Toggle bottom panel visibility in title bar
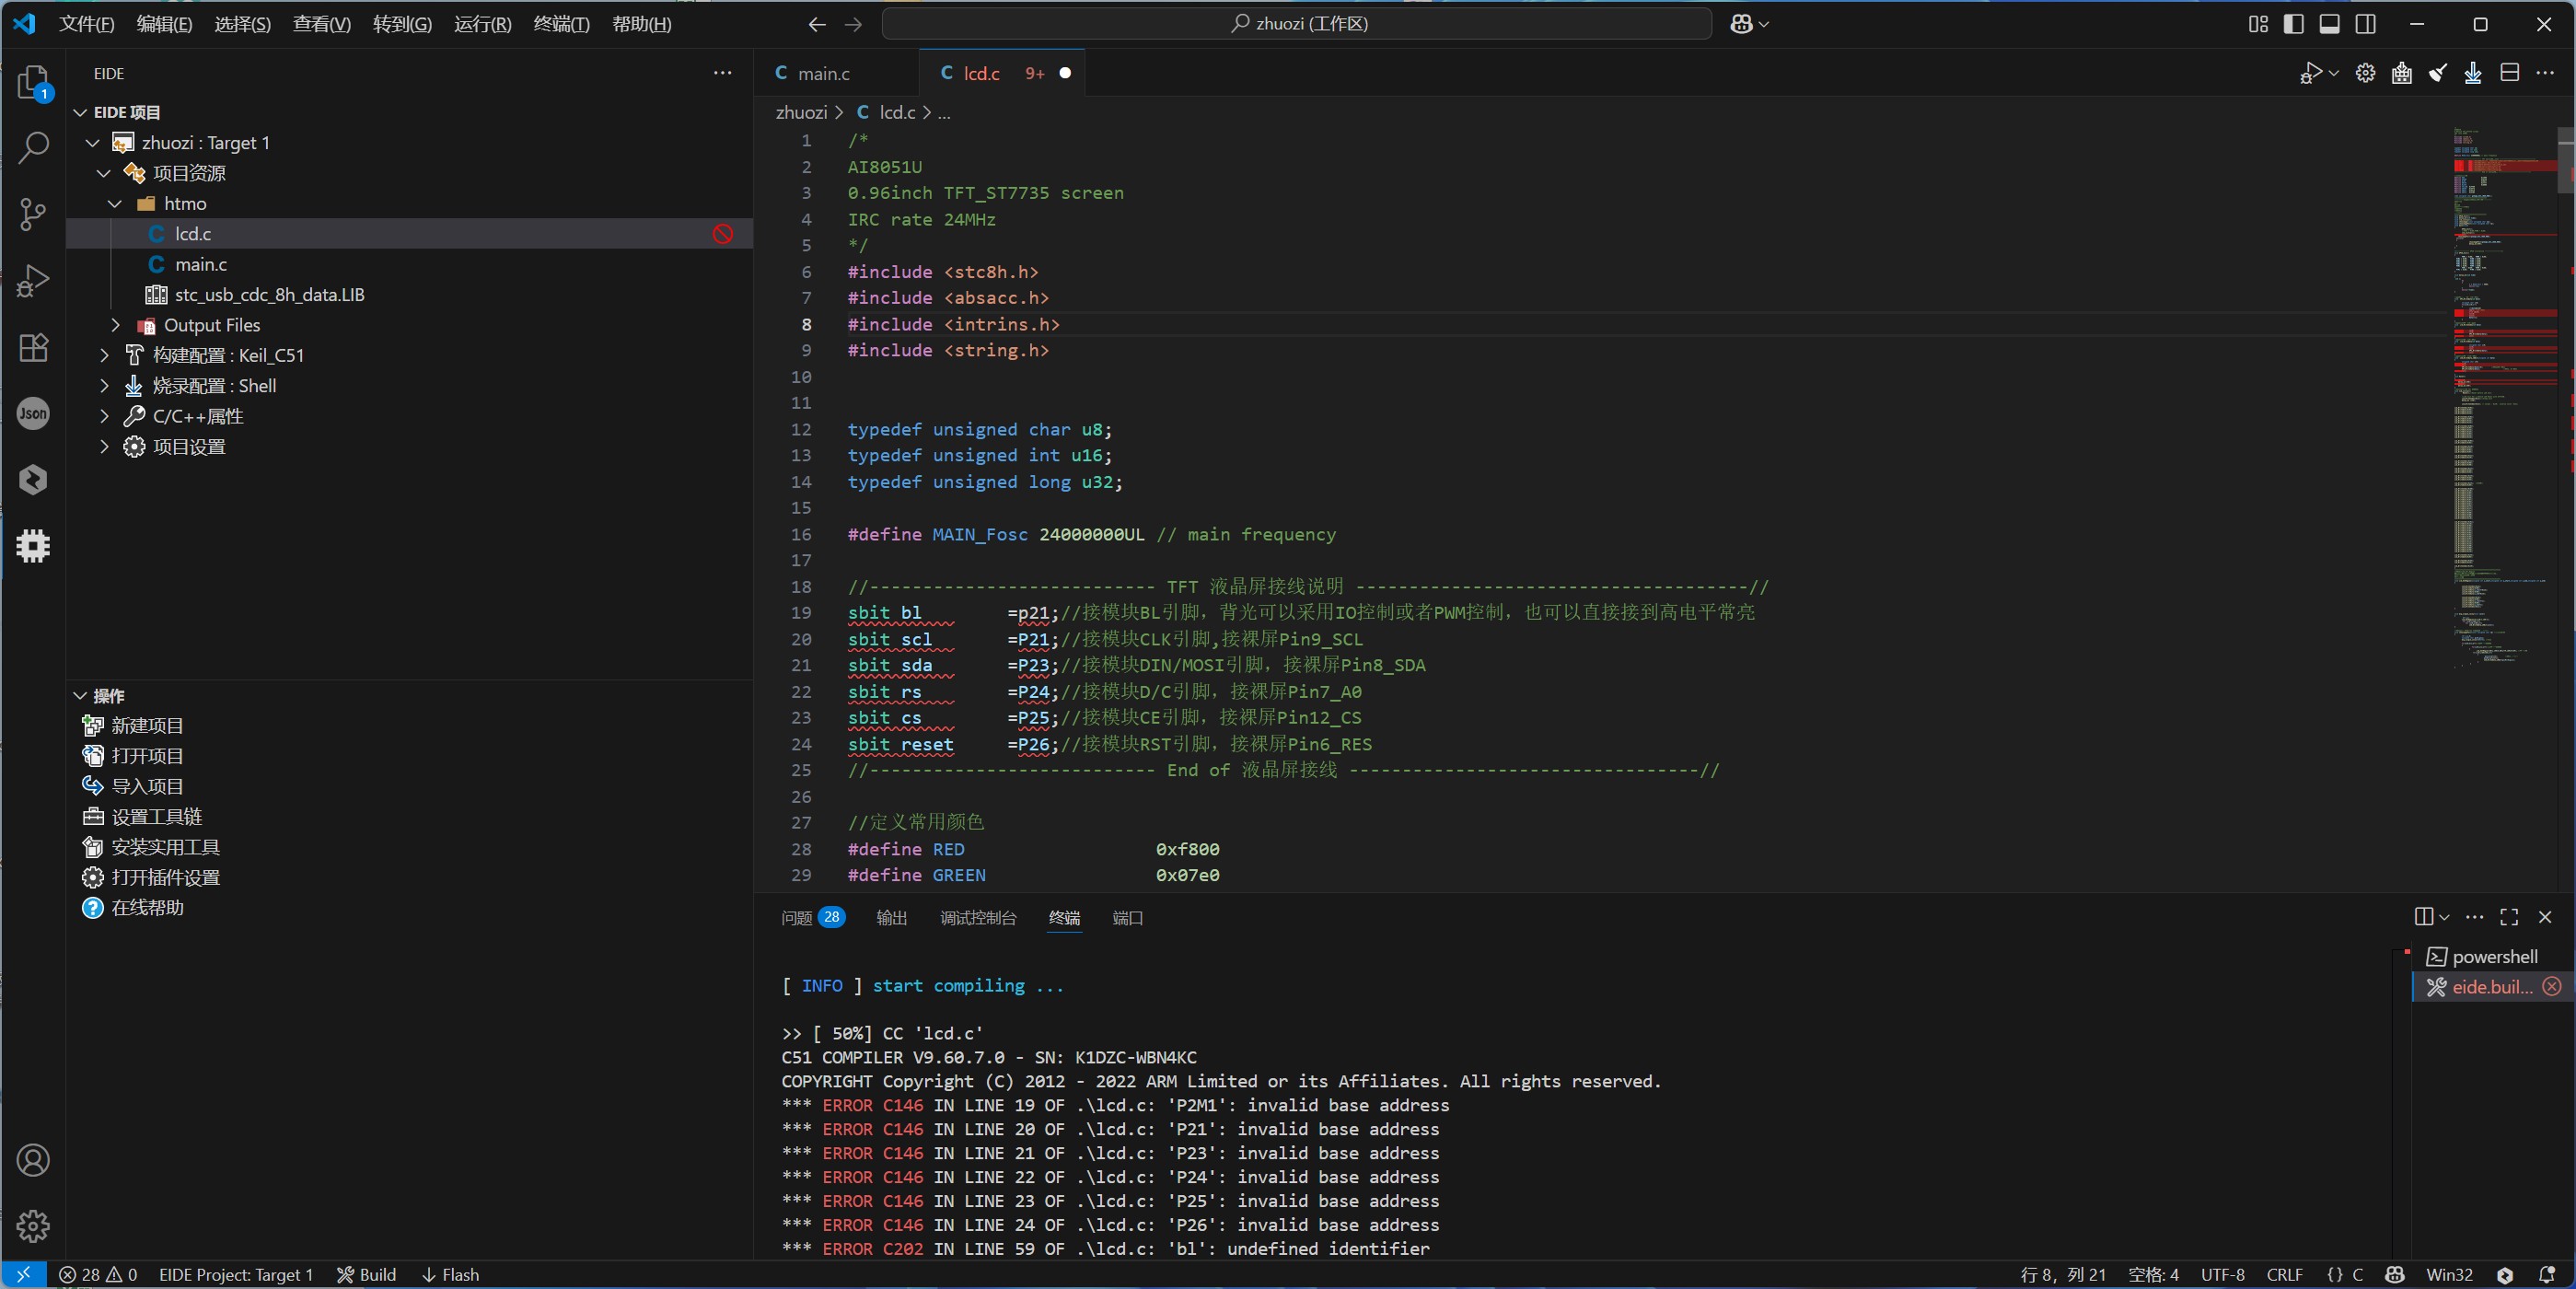The width and height of the screenshot is (2576, 1289). 2329,24
